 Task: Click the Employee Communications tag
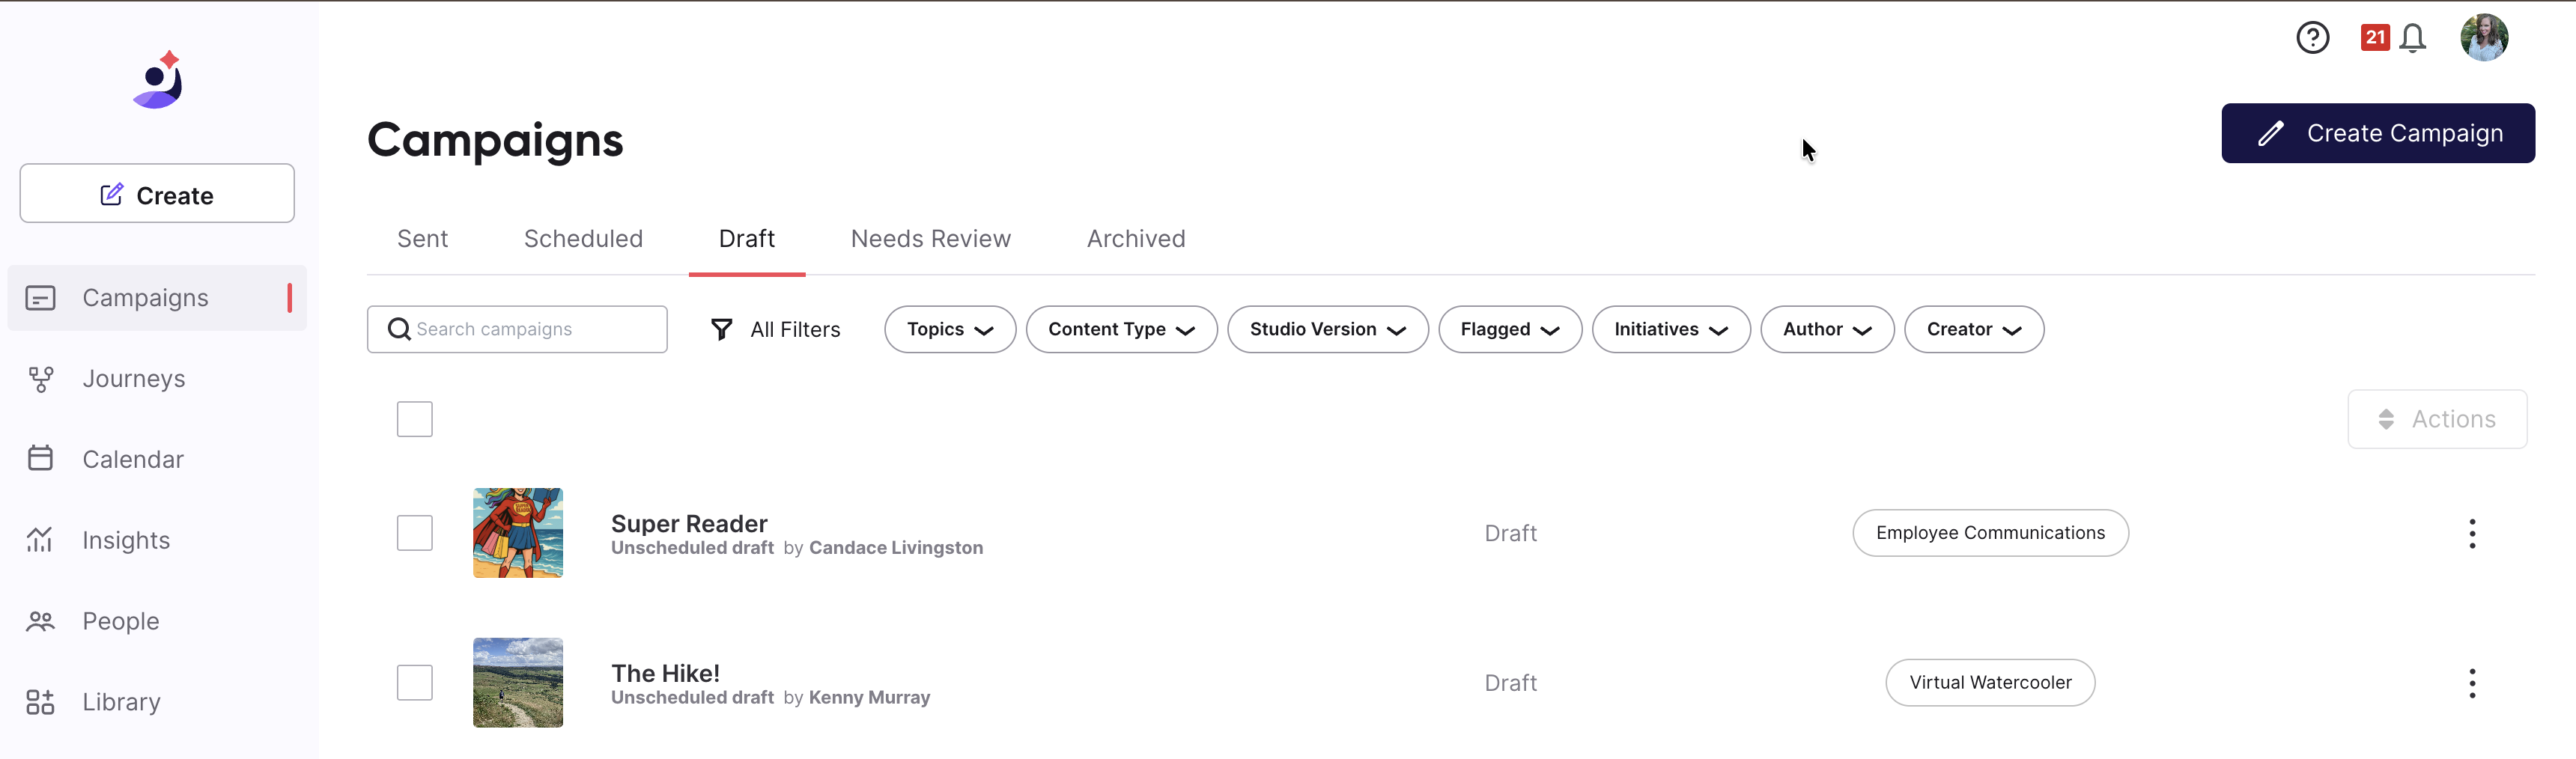(1990, 533)
